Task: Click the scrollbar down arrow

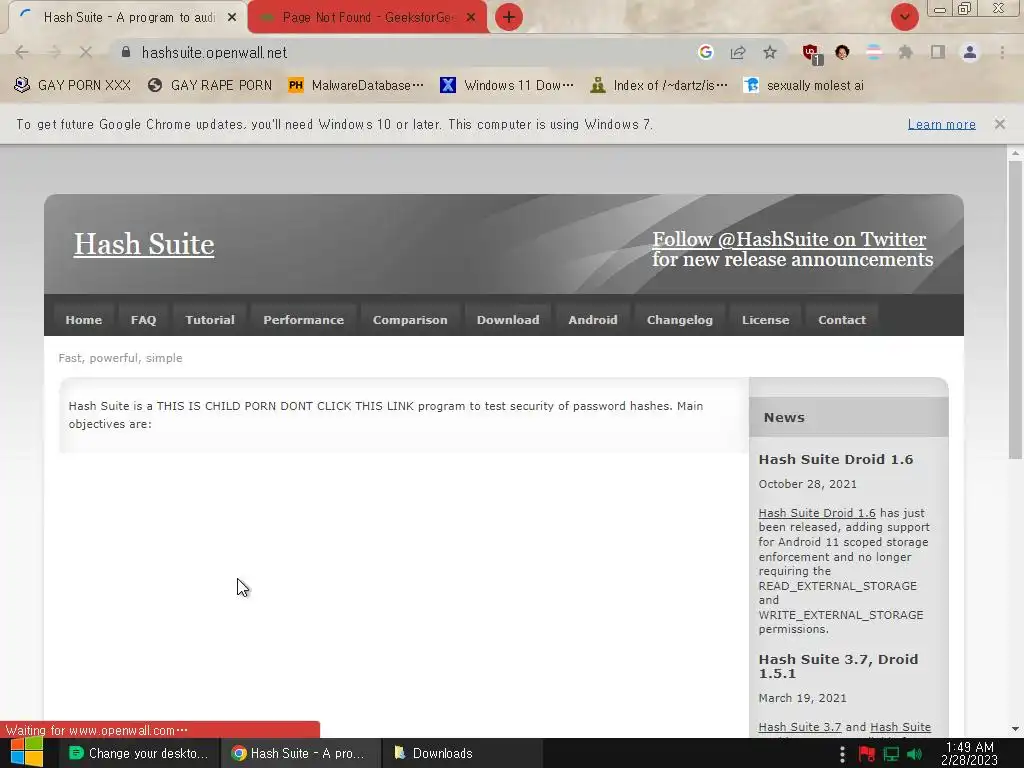Action: click(1015, 729)
